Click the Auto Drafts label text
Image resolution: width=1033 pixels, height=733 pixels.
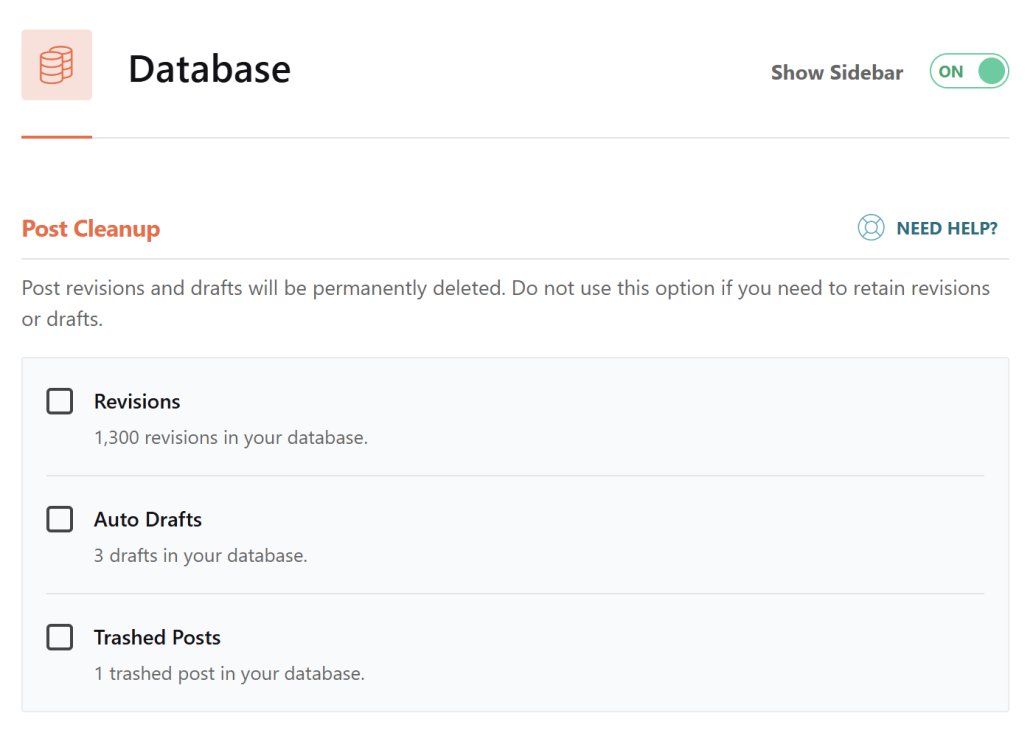coord(147,519)
